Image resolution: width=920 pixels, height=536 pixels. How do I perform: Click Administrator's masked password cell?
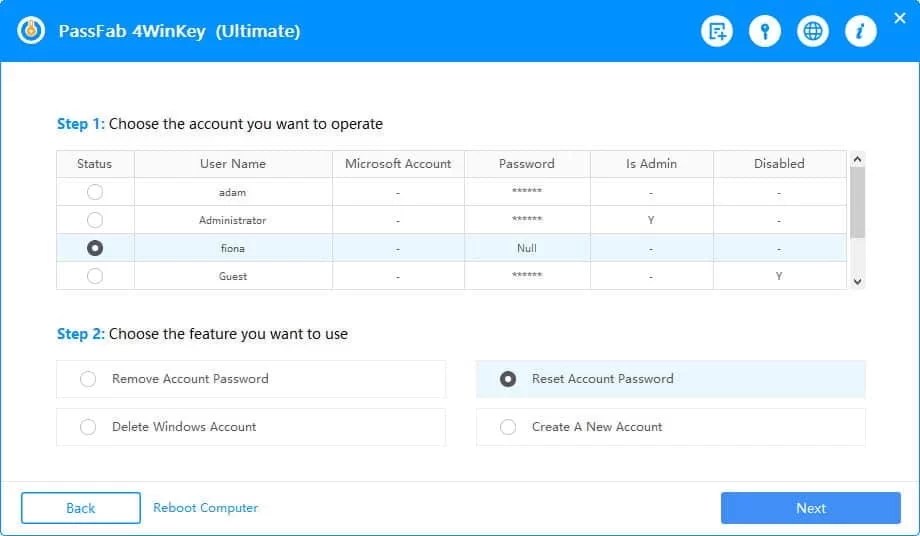(527, 219)
